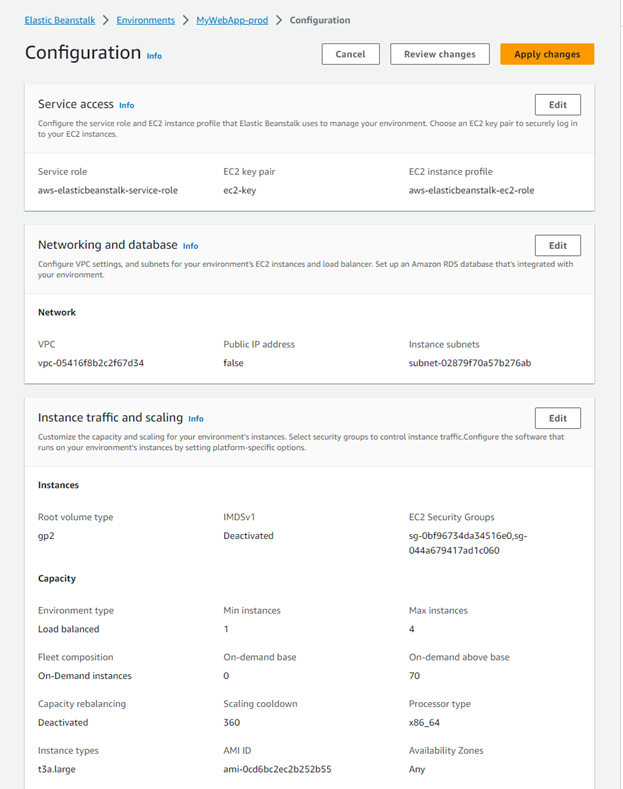Open Info link beside Instance traffic and scaling
Image resolution: width=623 pixels, height=789 pixels.
(196, 419)
